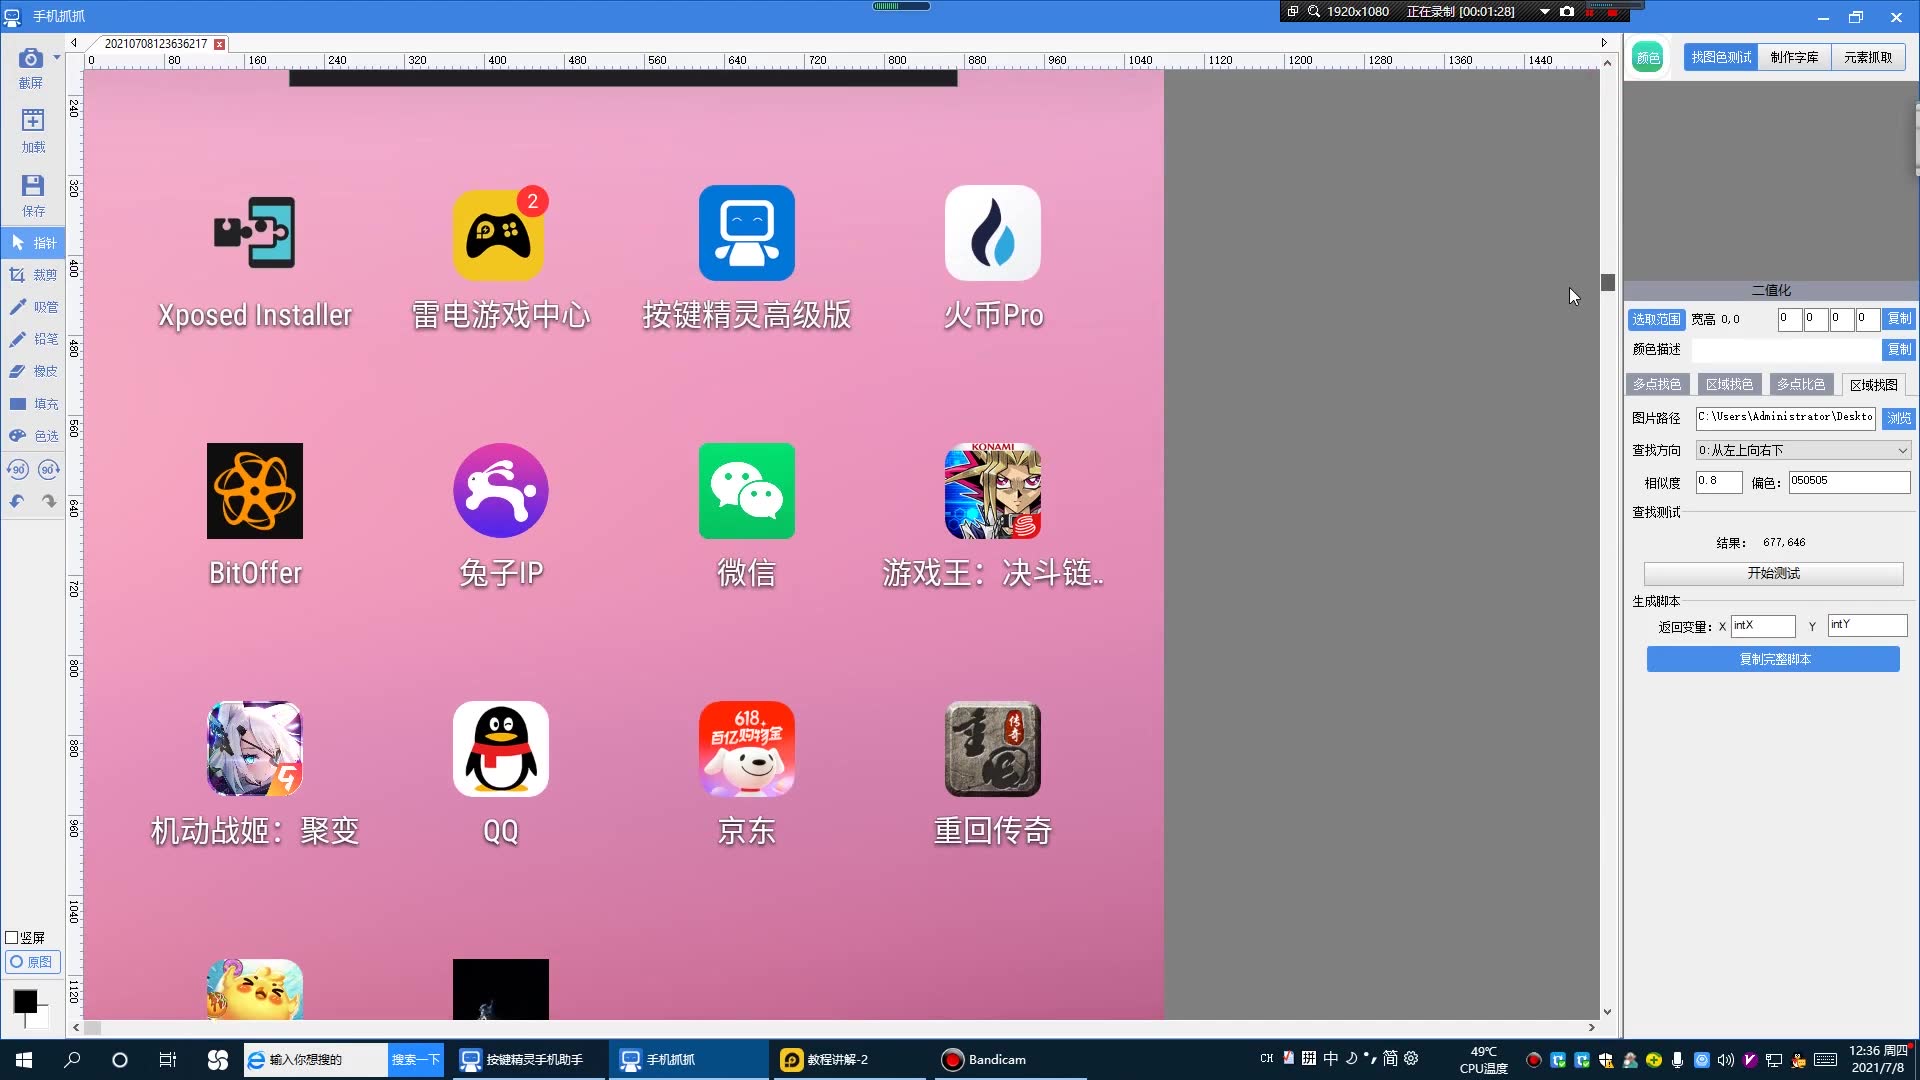This screenshot has height=1080, width=1920.
Task: Click the green 颜色 color icon
Action: click(1648, 57)
